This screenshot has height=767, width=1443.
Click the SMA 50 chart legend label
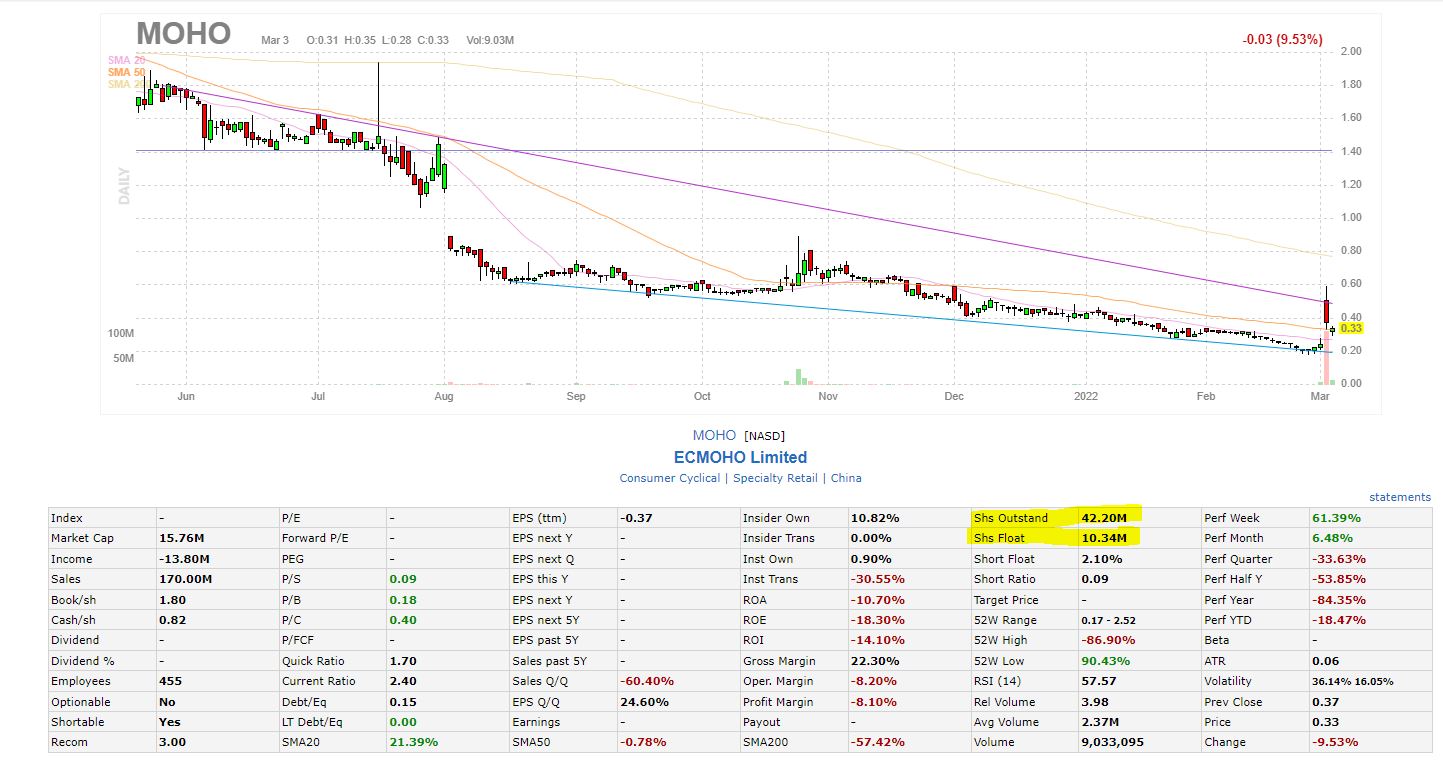[x=126, y=72]
